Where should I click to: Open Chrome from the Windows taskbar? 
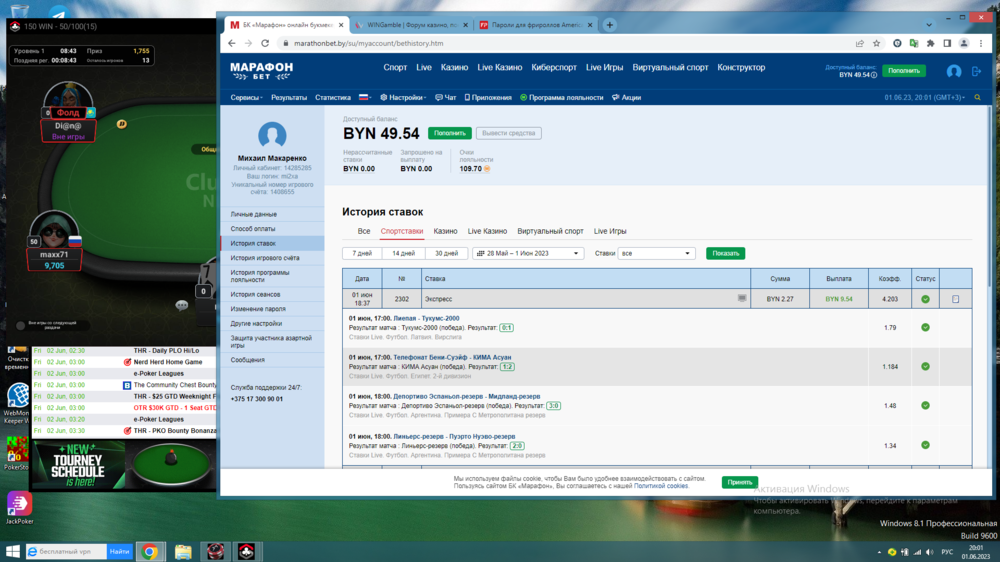149,551
